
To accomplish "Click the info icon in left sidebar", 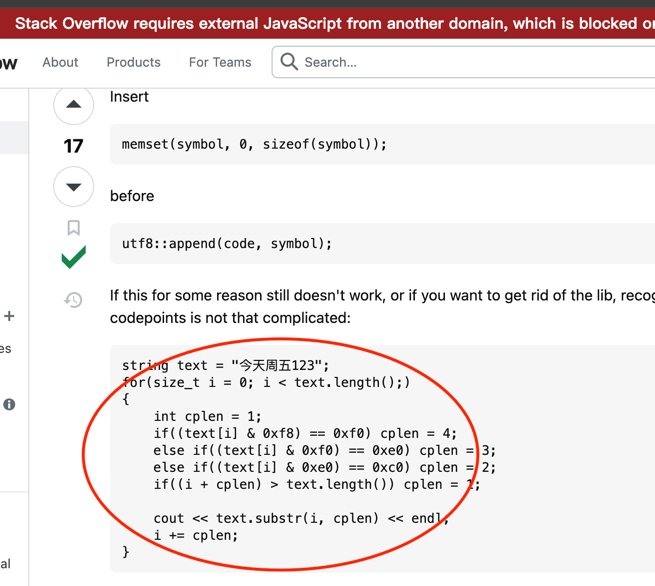I will click(x=9, y=404).
